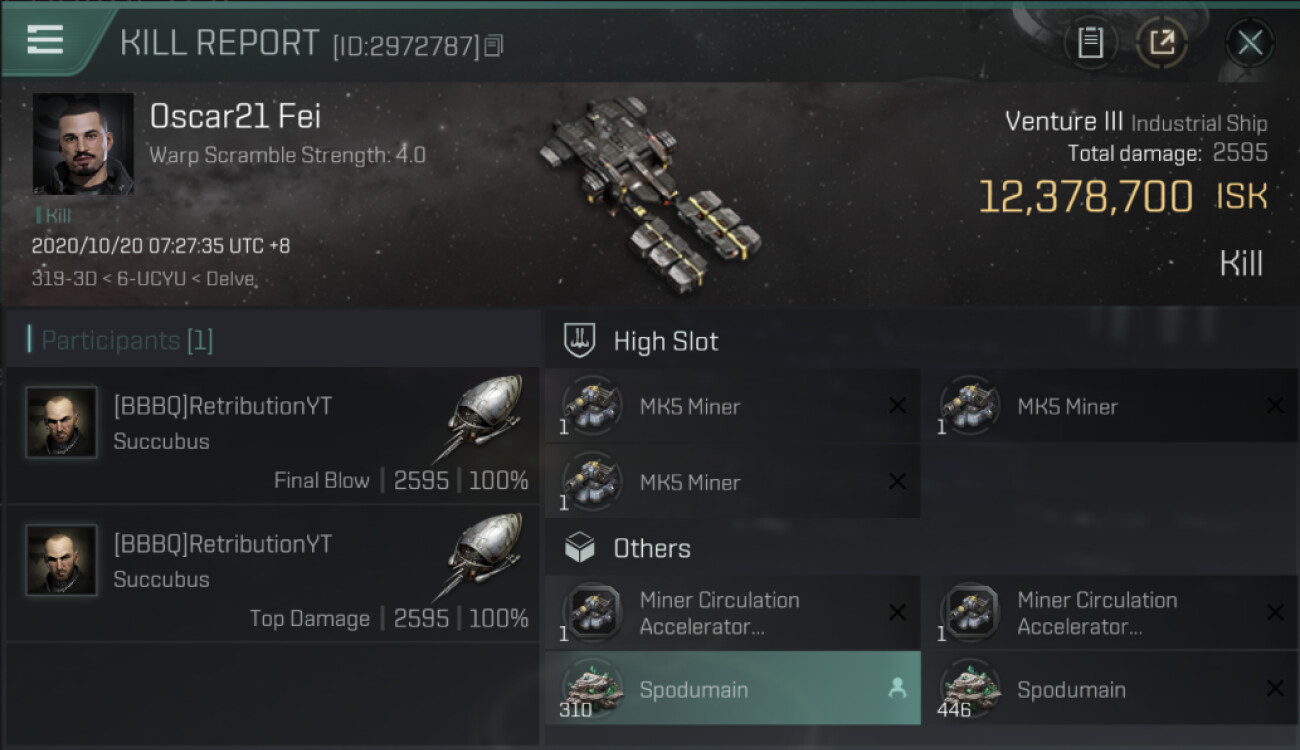Select the Final Blow RetributionYT portrait
This screenshot has height=750, width=1300.
point(62,422)
